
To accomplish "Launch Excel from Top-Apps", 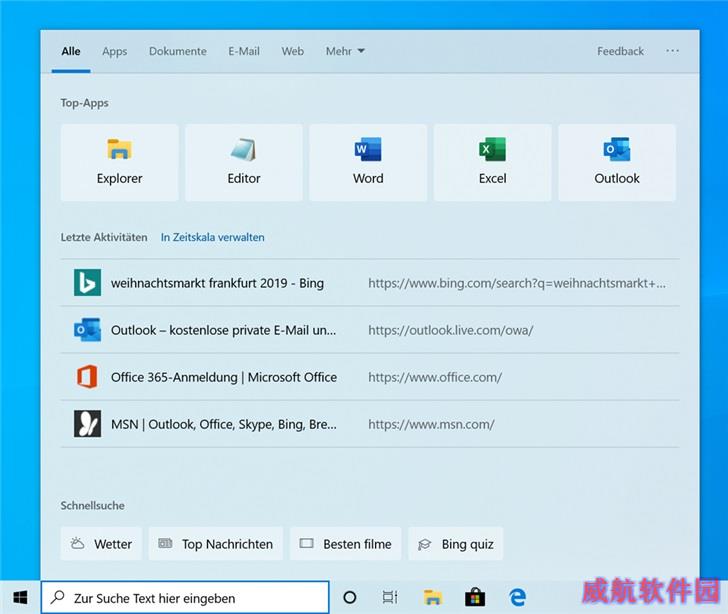I will [493, 163].
